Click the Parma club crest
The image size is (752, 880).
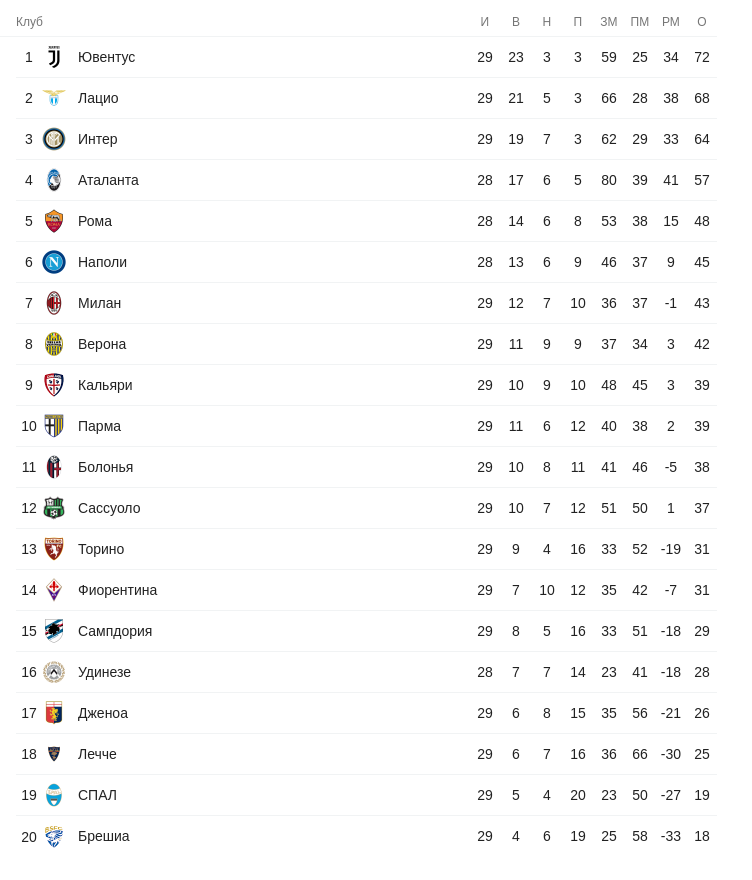[x=54, y=426]
